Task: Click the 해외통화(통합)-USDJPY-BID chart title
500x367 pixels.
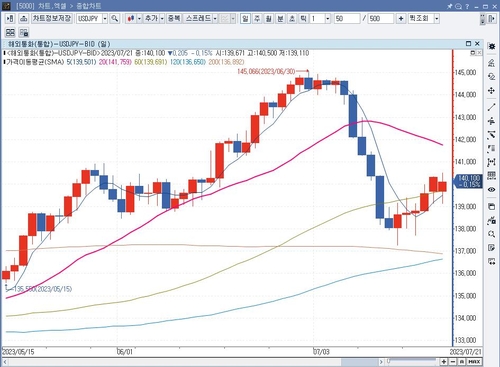Action: 59,44
